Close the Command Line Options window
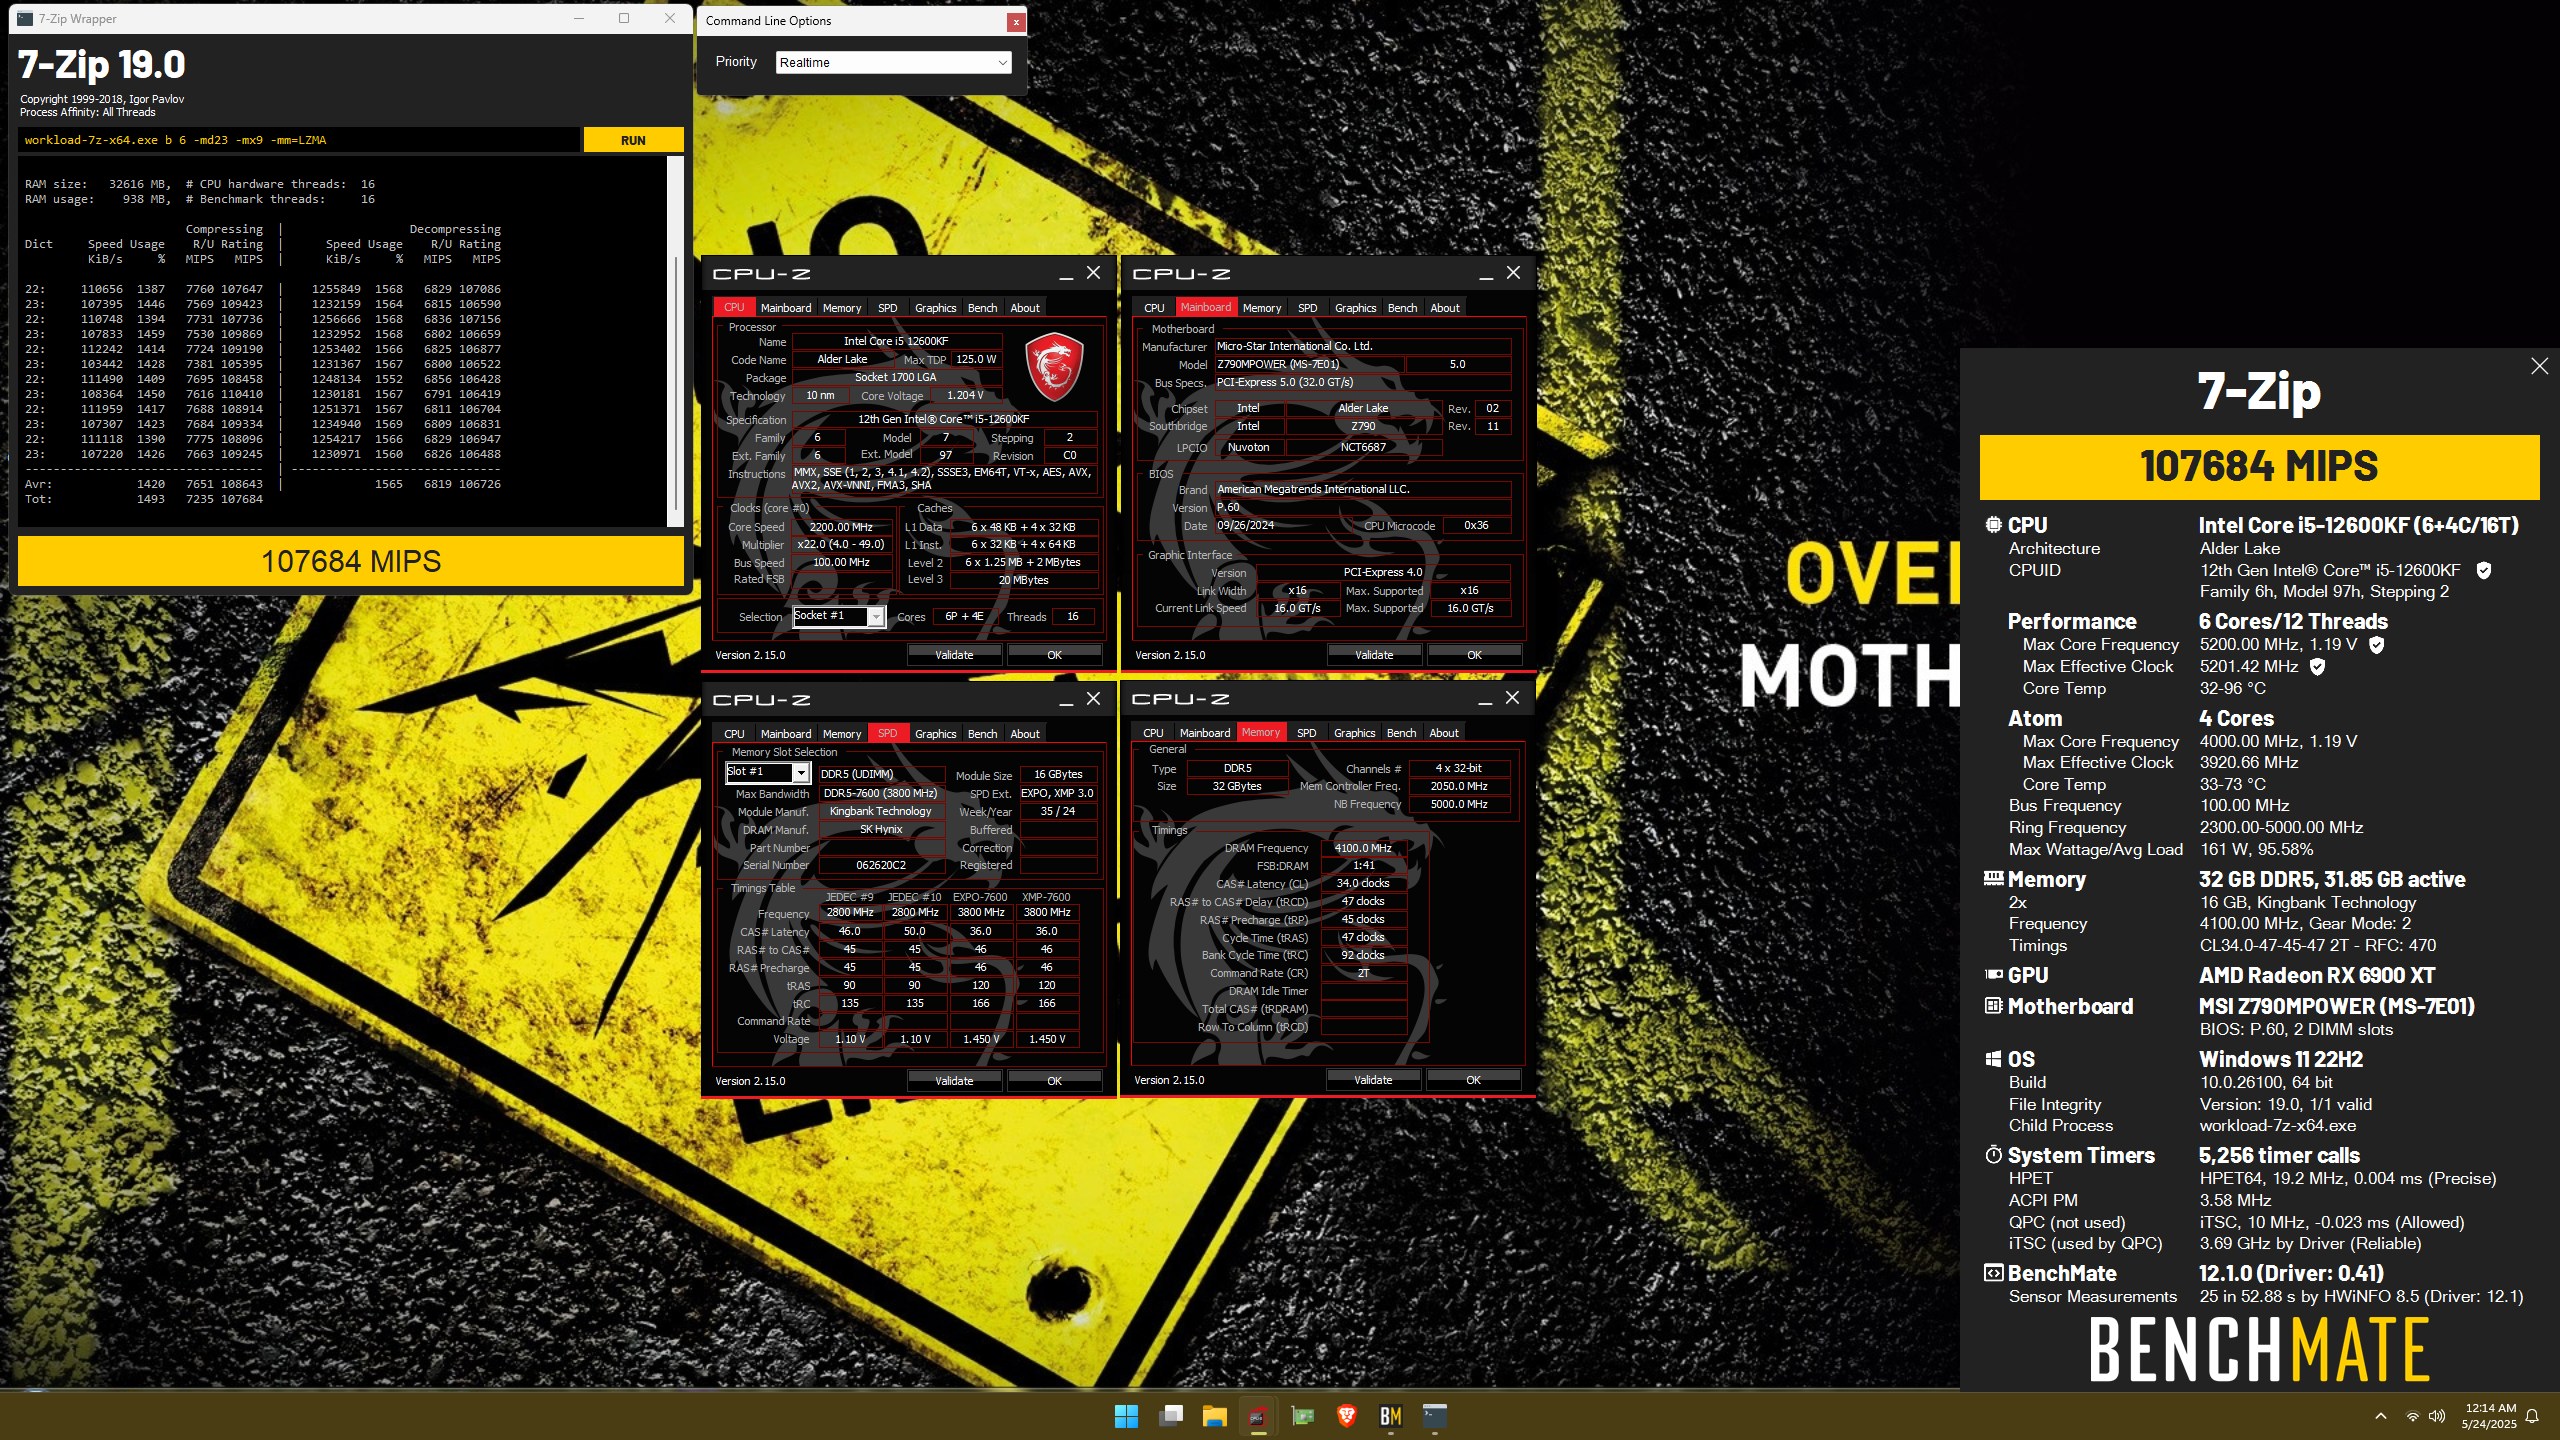Image resolution: width=2560 pixels, height=1440 pixels. [x=1016, y=21]
